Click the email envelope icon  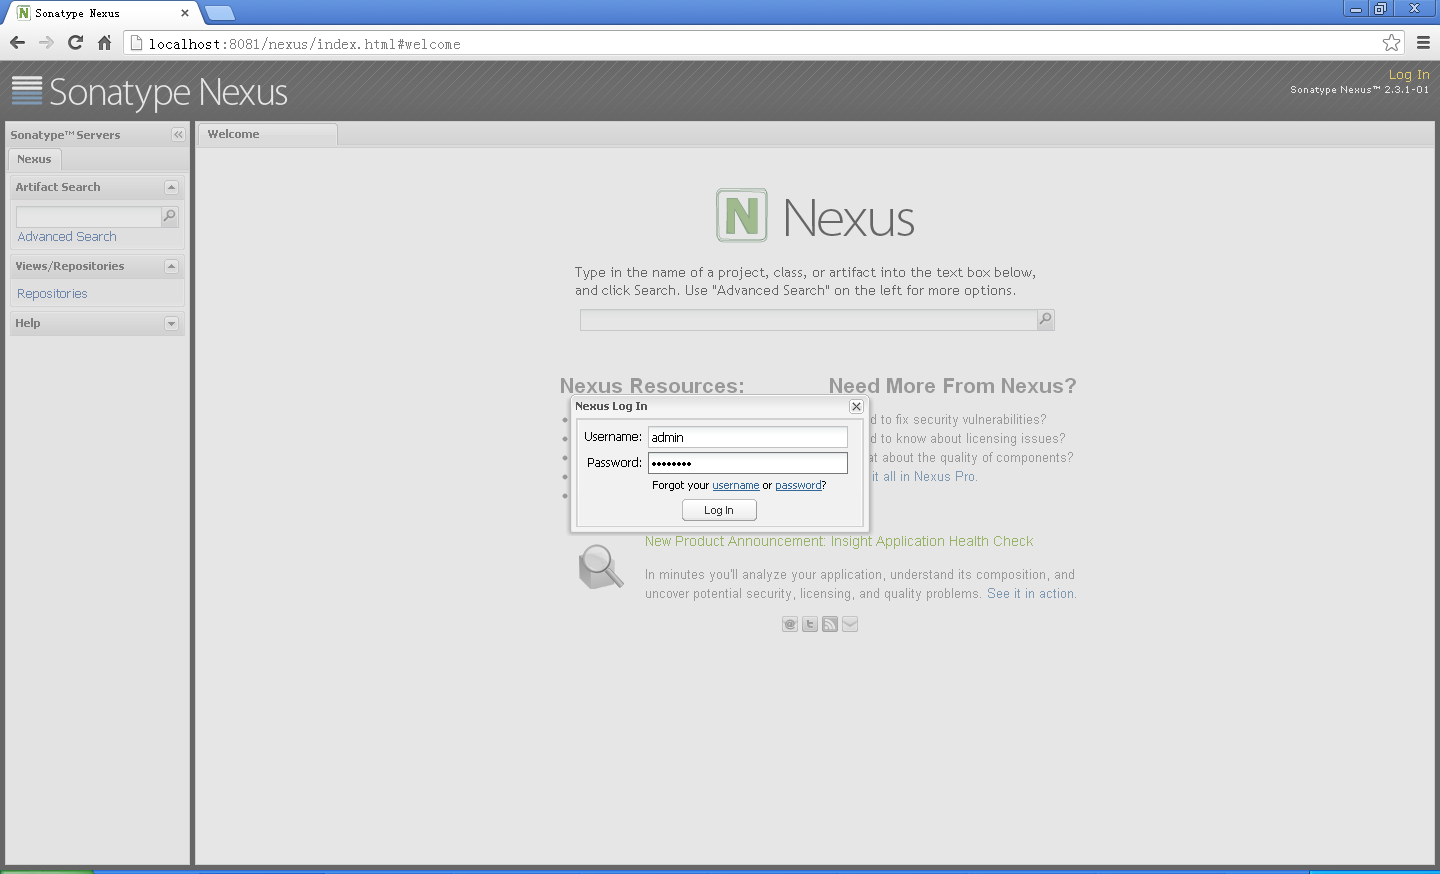click(850, 624)
